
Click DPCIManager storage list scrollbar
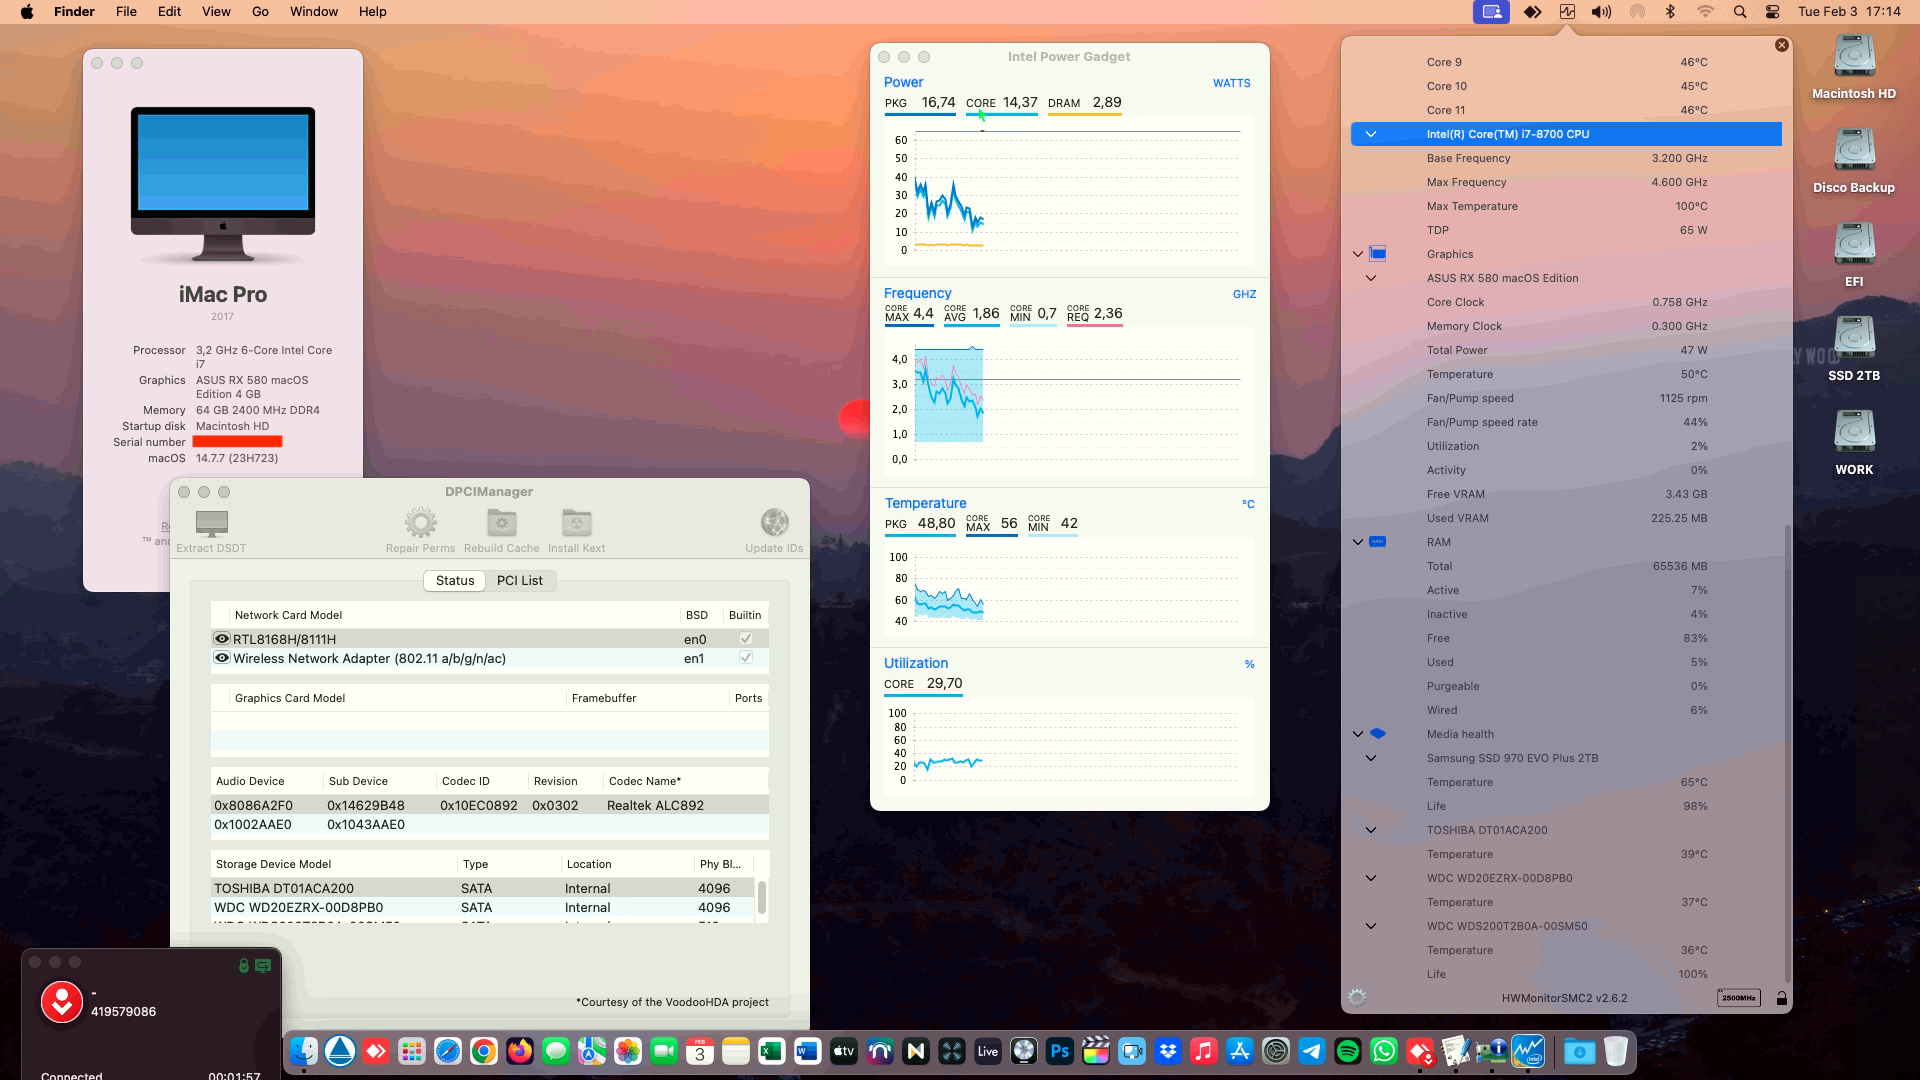coord(762,897)
